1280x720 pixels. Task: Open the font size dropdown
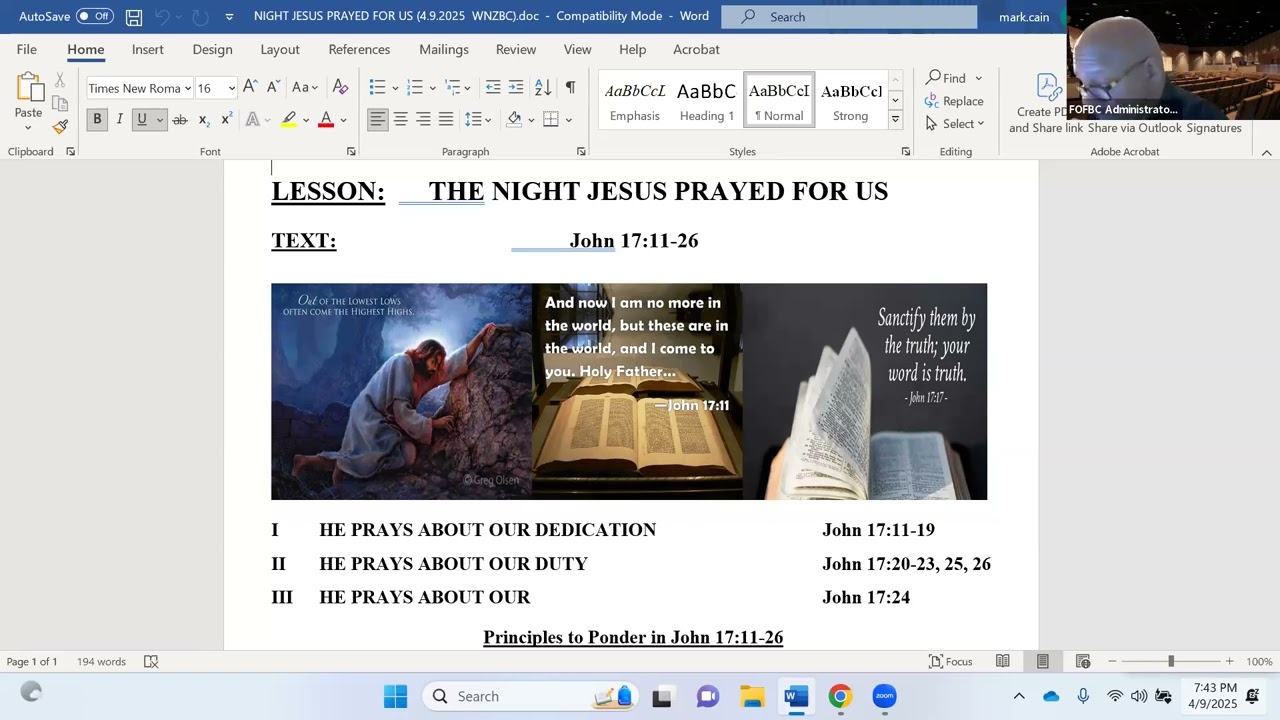(x=231, y=88)
